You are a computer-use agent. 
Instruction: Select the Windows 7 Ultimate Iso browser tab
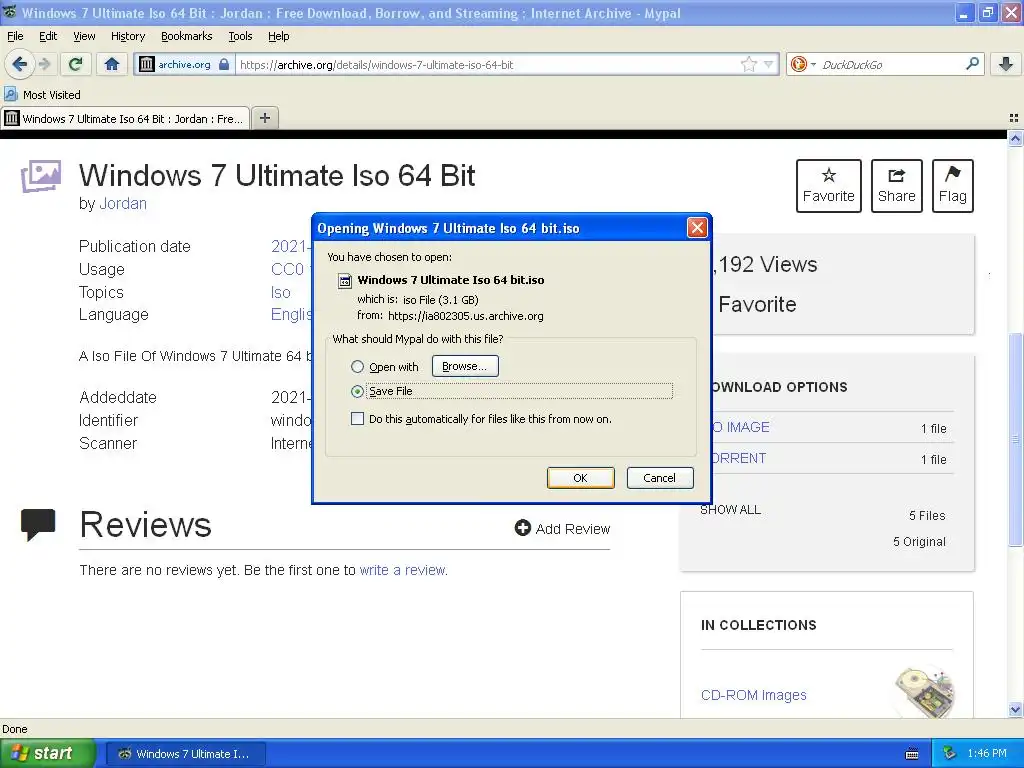pos(125,118)
